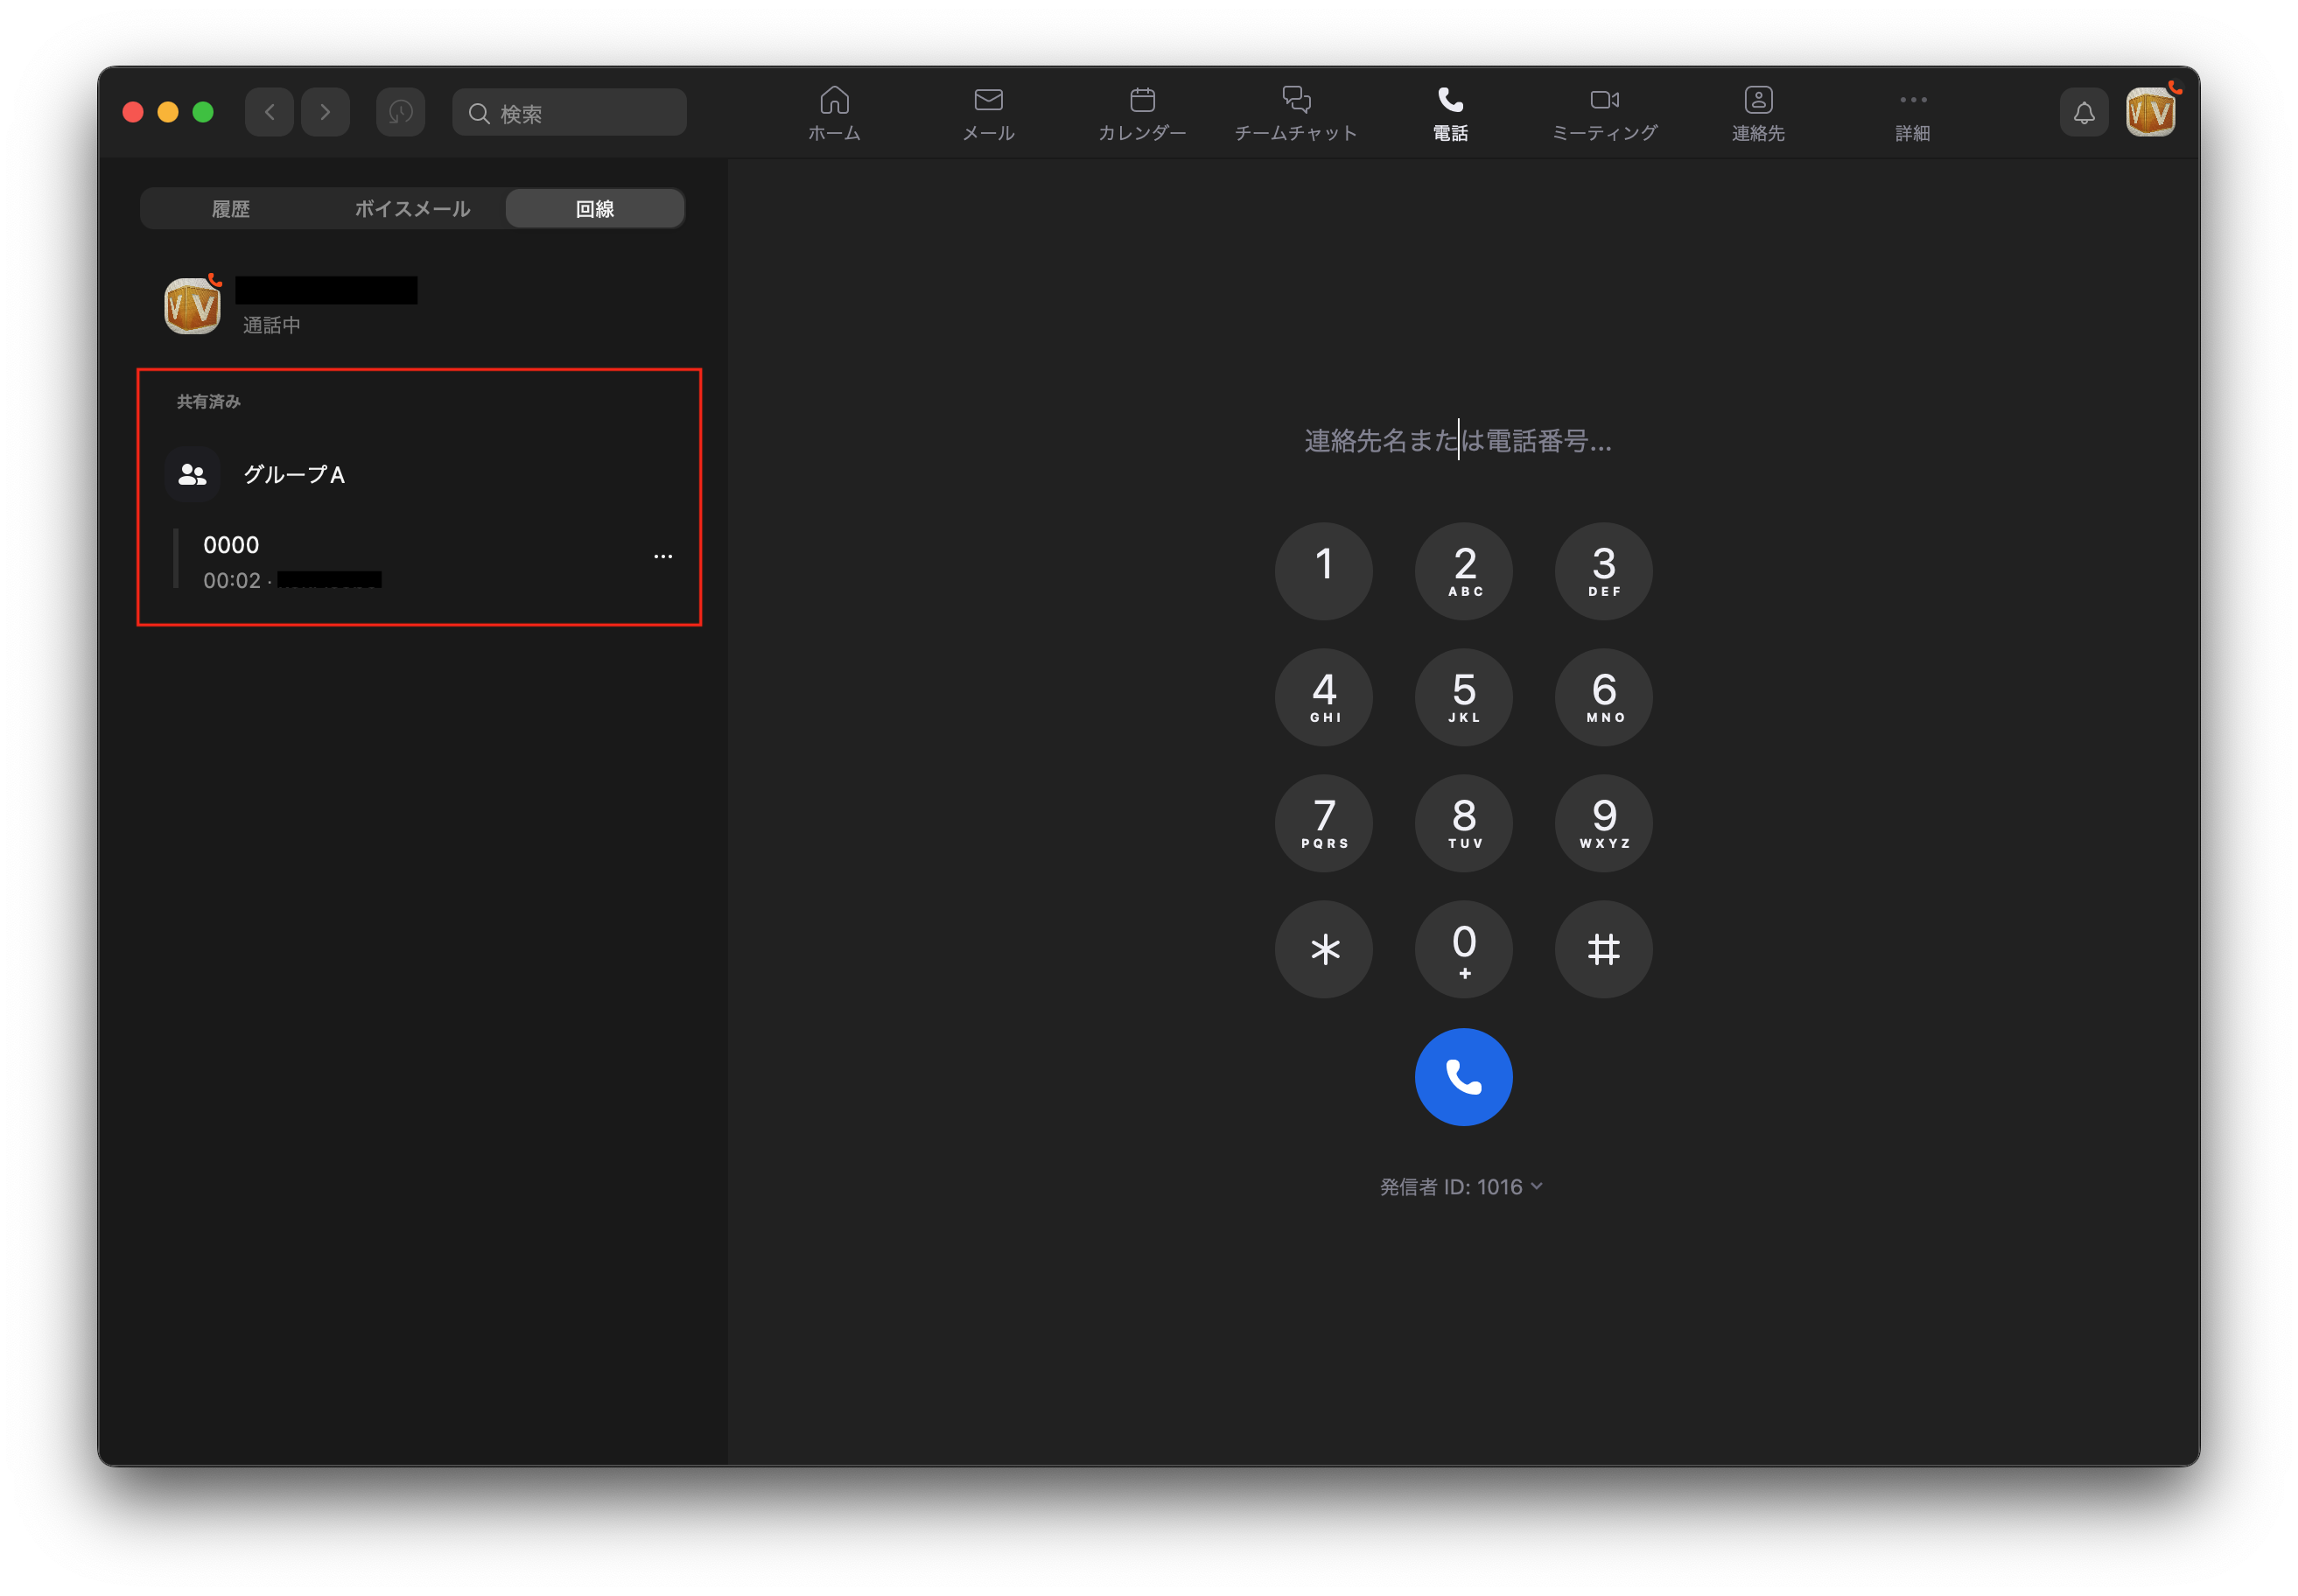Select the Lines (回線) tab
Viewport: 2298px width, 1596px height.
coord(595,209)
